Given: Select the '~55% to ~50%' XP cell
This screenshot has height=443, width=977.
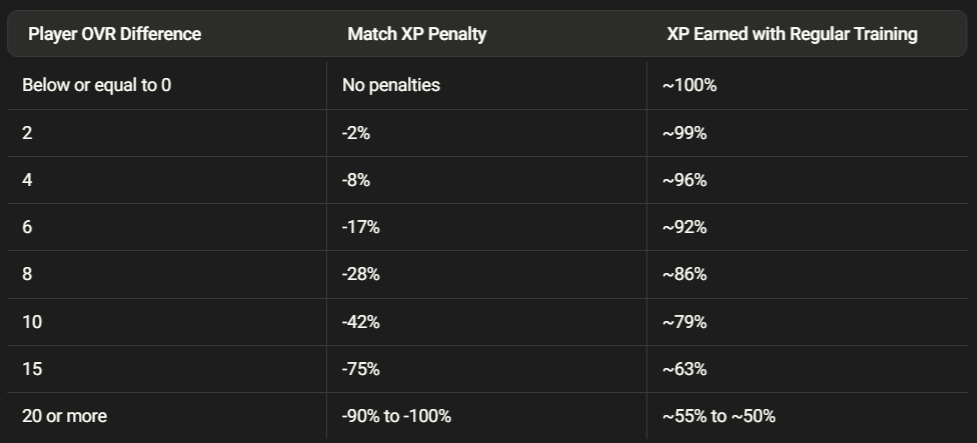Looking at the screenshot, I should click(718, 416).
